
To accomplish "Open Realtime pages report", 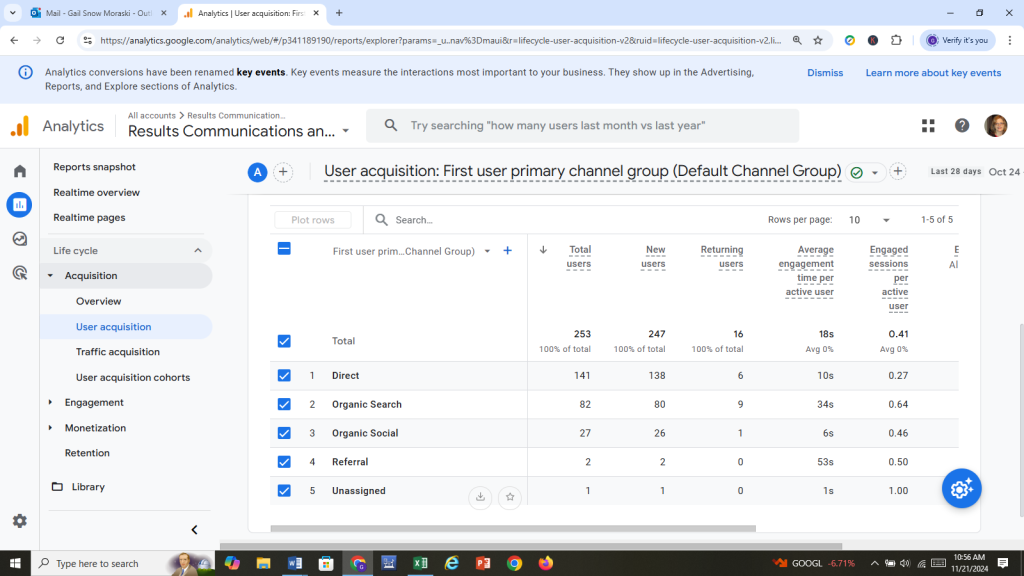I will coord(89,217).
